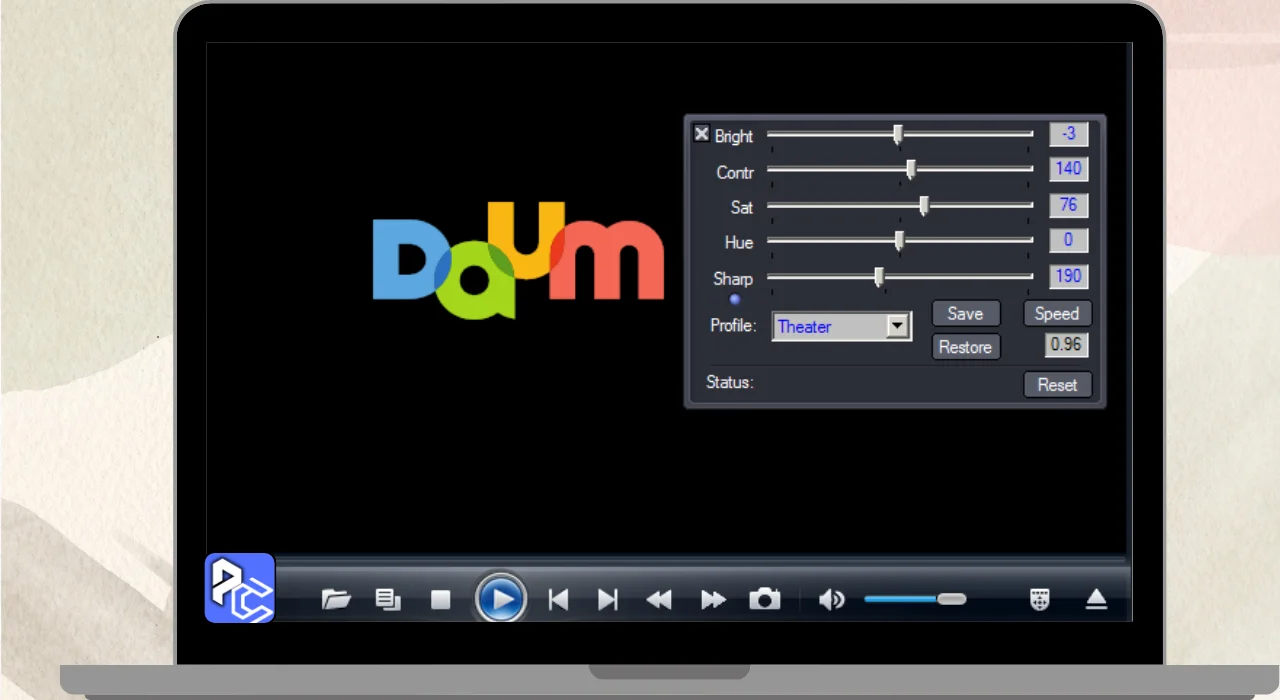Click the speed value field showing 0.96
Viewport: 1280px width, 700px height.
pos(1067,345)
